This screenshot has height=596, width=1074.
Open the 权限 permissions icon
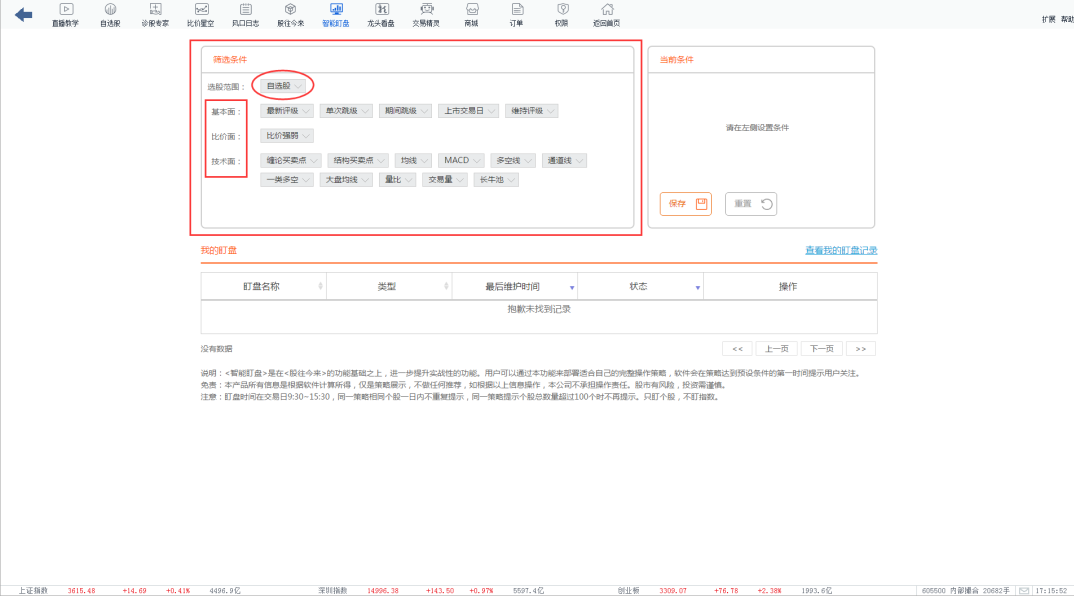[562, 14]
